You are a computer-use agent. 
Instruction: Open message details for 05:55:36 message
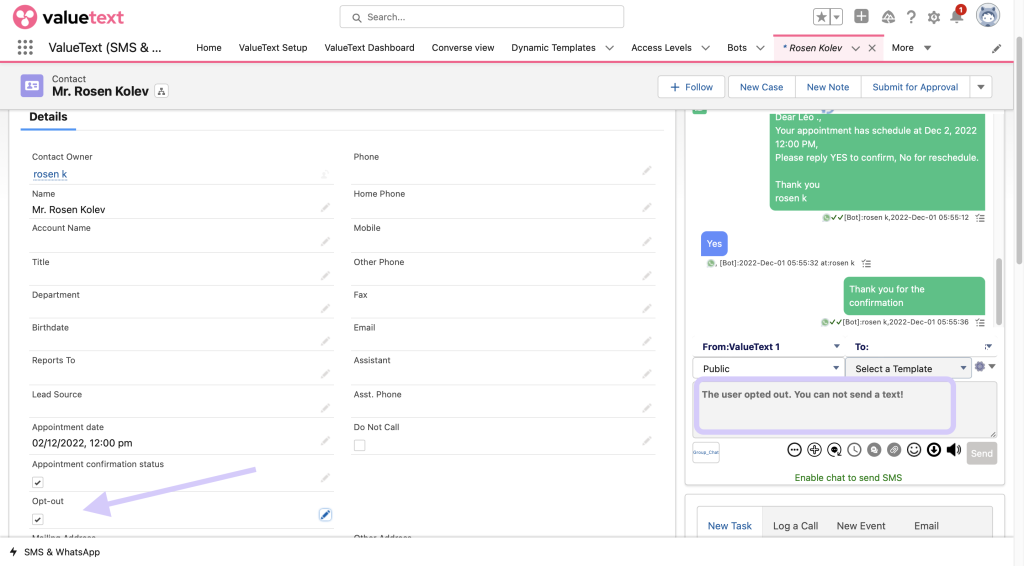point(980,322)
